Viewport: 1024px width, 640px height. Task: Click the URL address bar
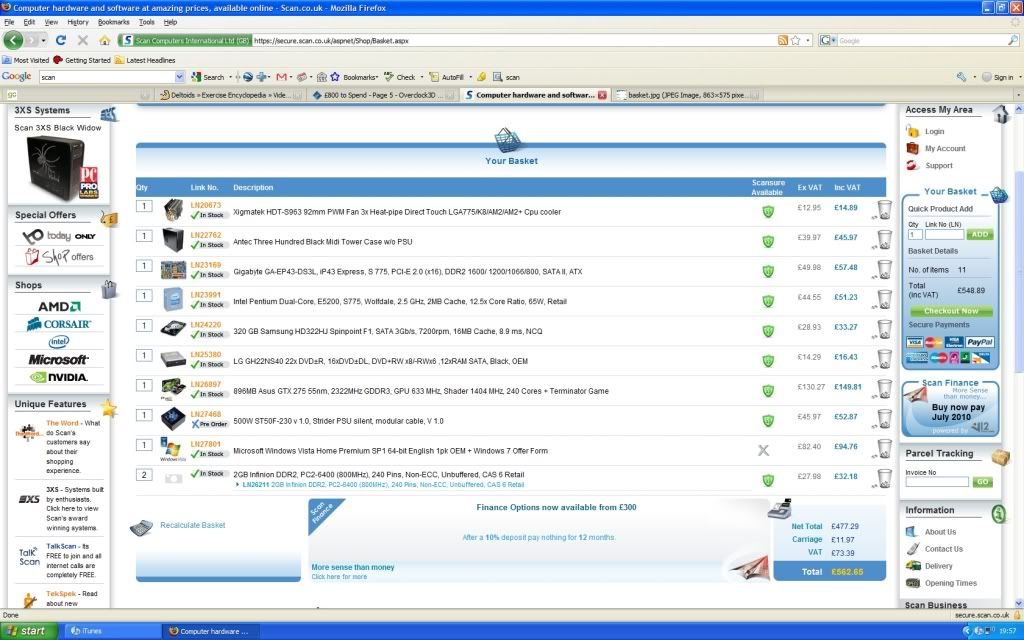click(513, 40)
